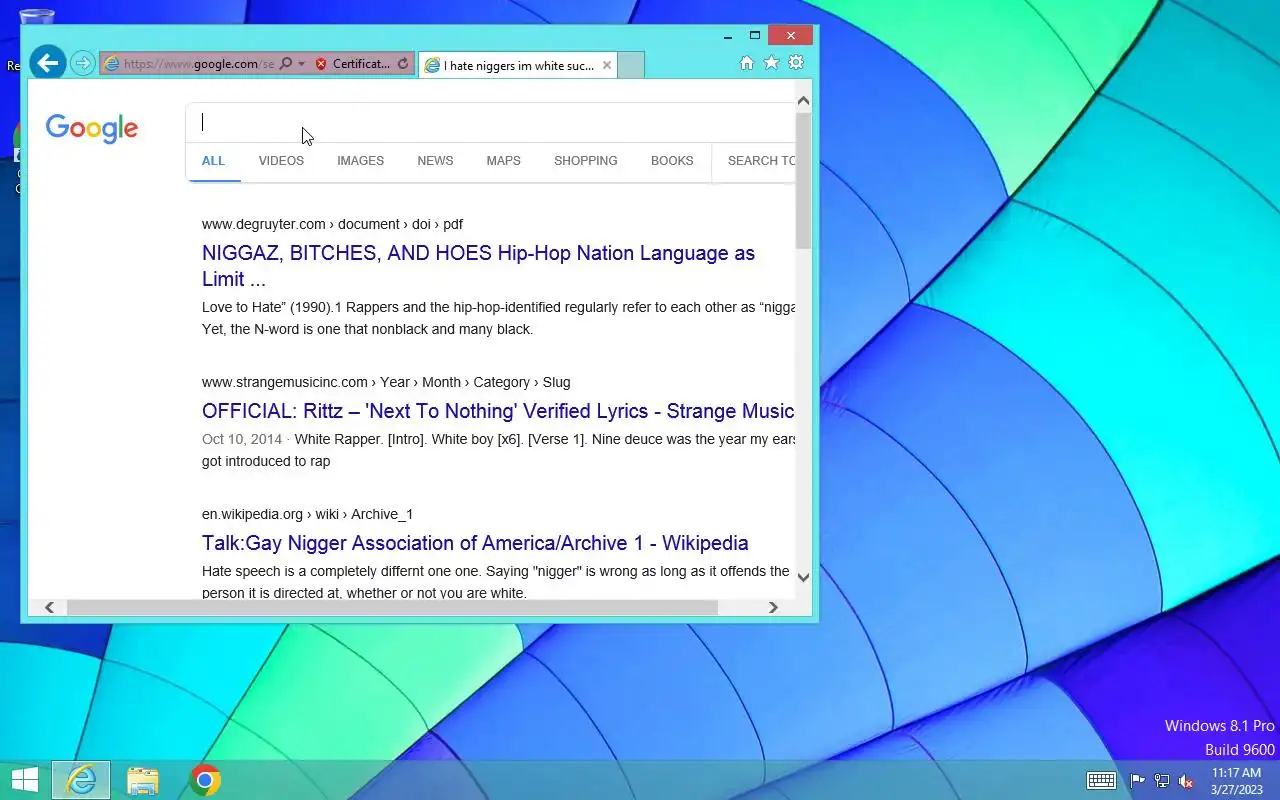Minimize the Internet Explorer window
Viewport: 1280px width, 800px height.
point(728,36)
